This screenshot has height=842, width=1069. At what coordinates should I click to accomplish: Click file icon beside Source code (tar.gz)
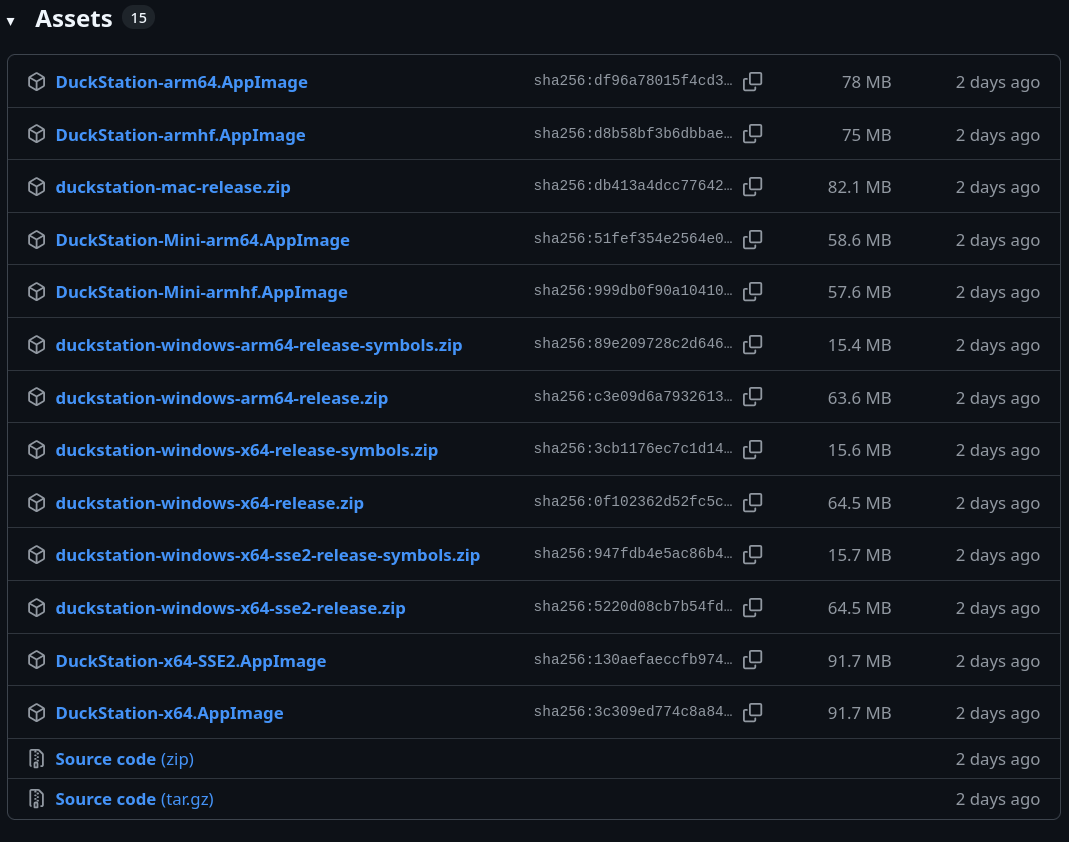[36, 798]
